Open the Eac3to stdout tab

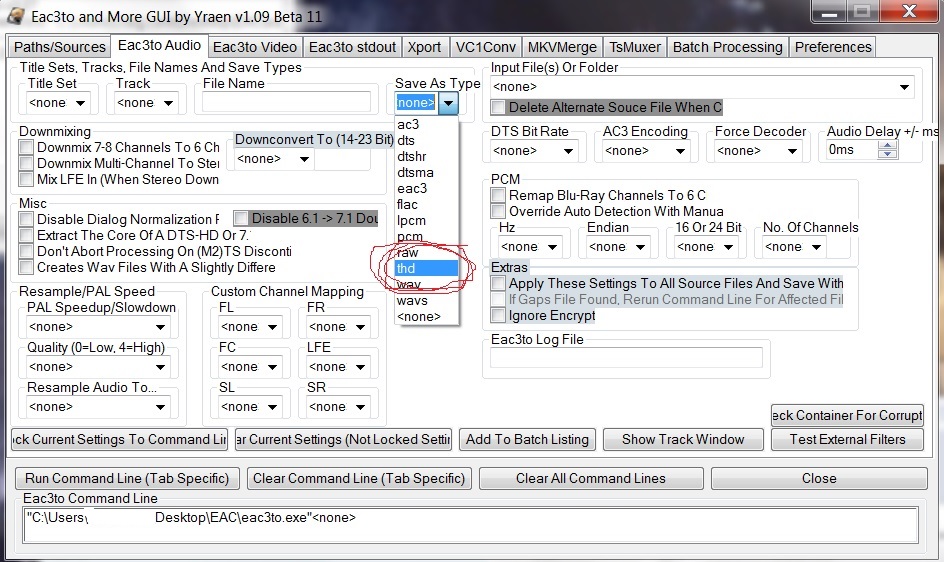(x=352, y=47)
